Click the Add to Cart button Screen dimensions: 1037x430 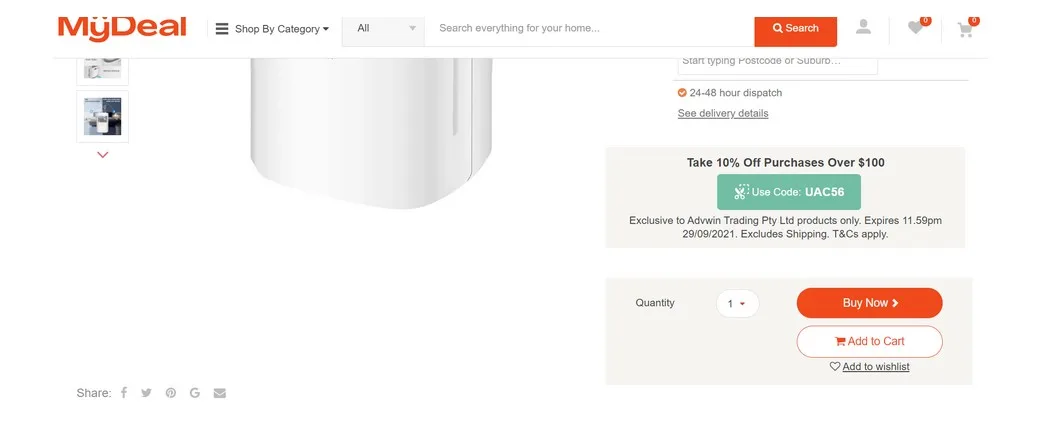869,341
